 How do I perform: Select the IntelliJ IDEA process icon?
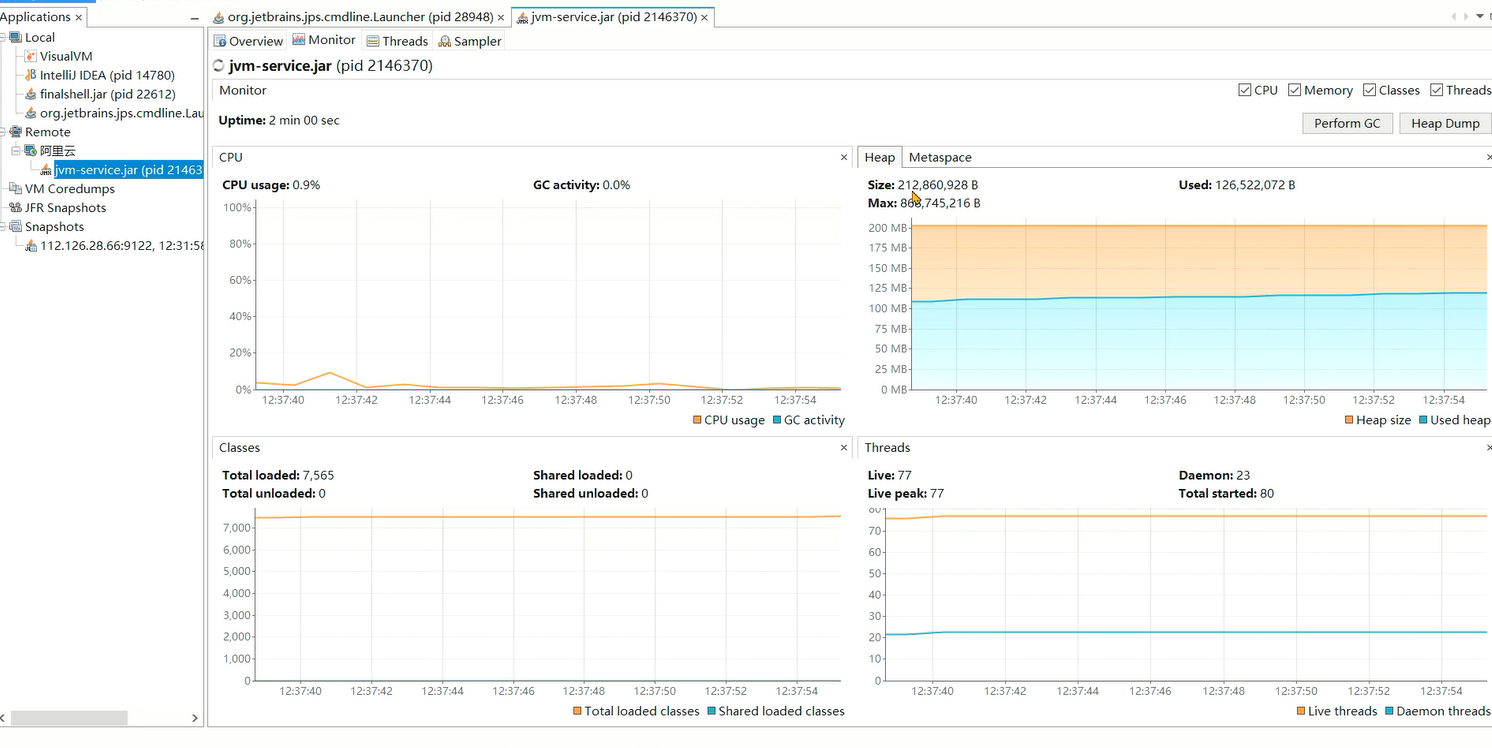(x=31, y=75)
